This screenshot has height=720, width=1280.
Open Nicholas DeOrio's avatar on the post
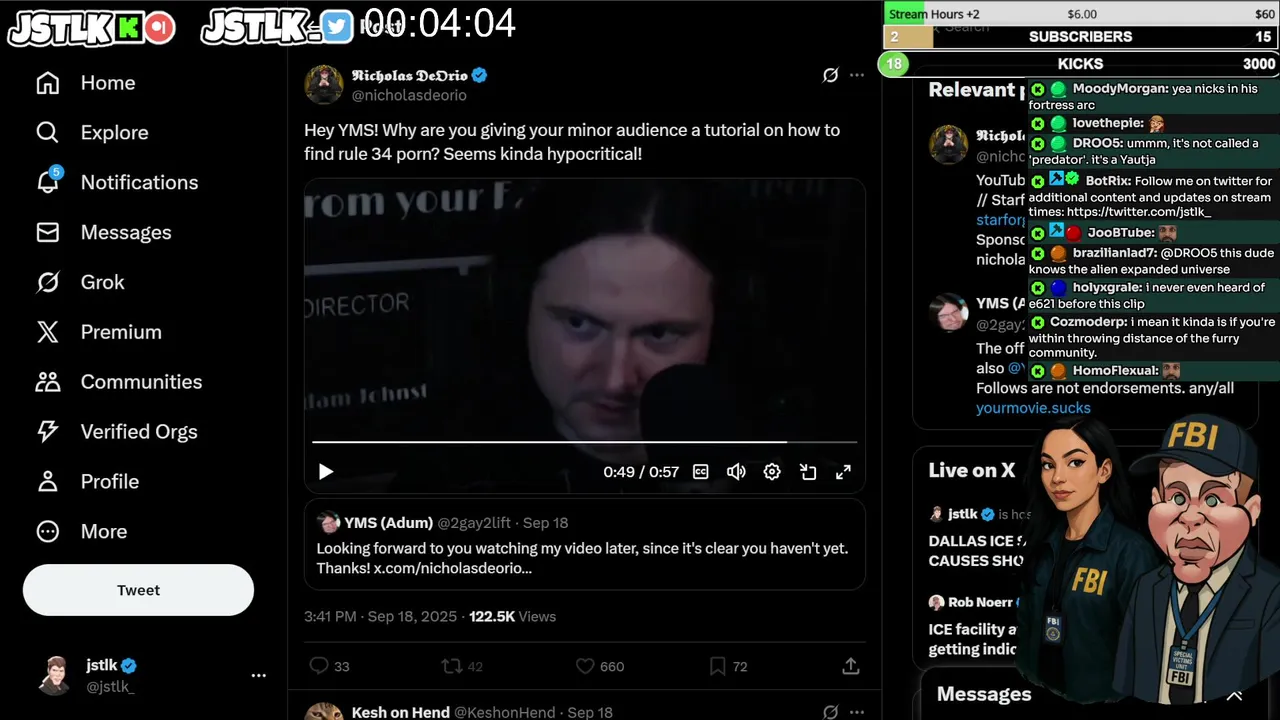click(x=324, y=85)
